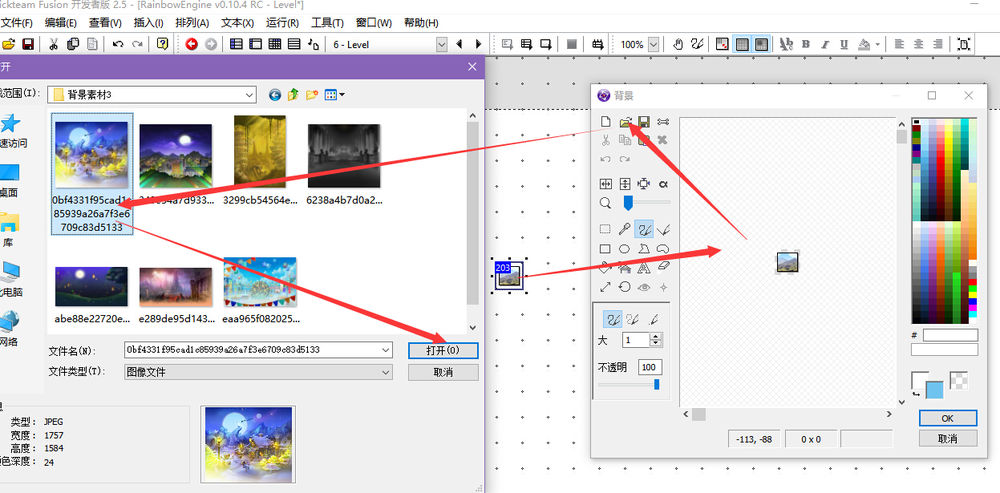Click the Alpha channel icon

663,184
